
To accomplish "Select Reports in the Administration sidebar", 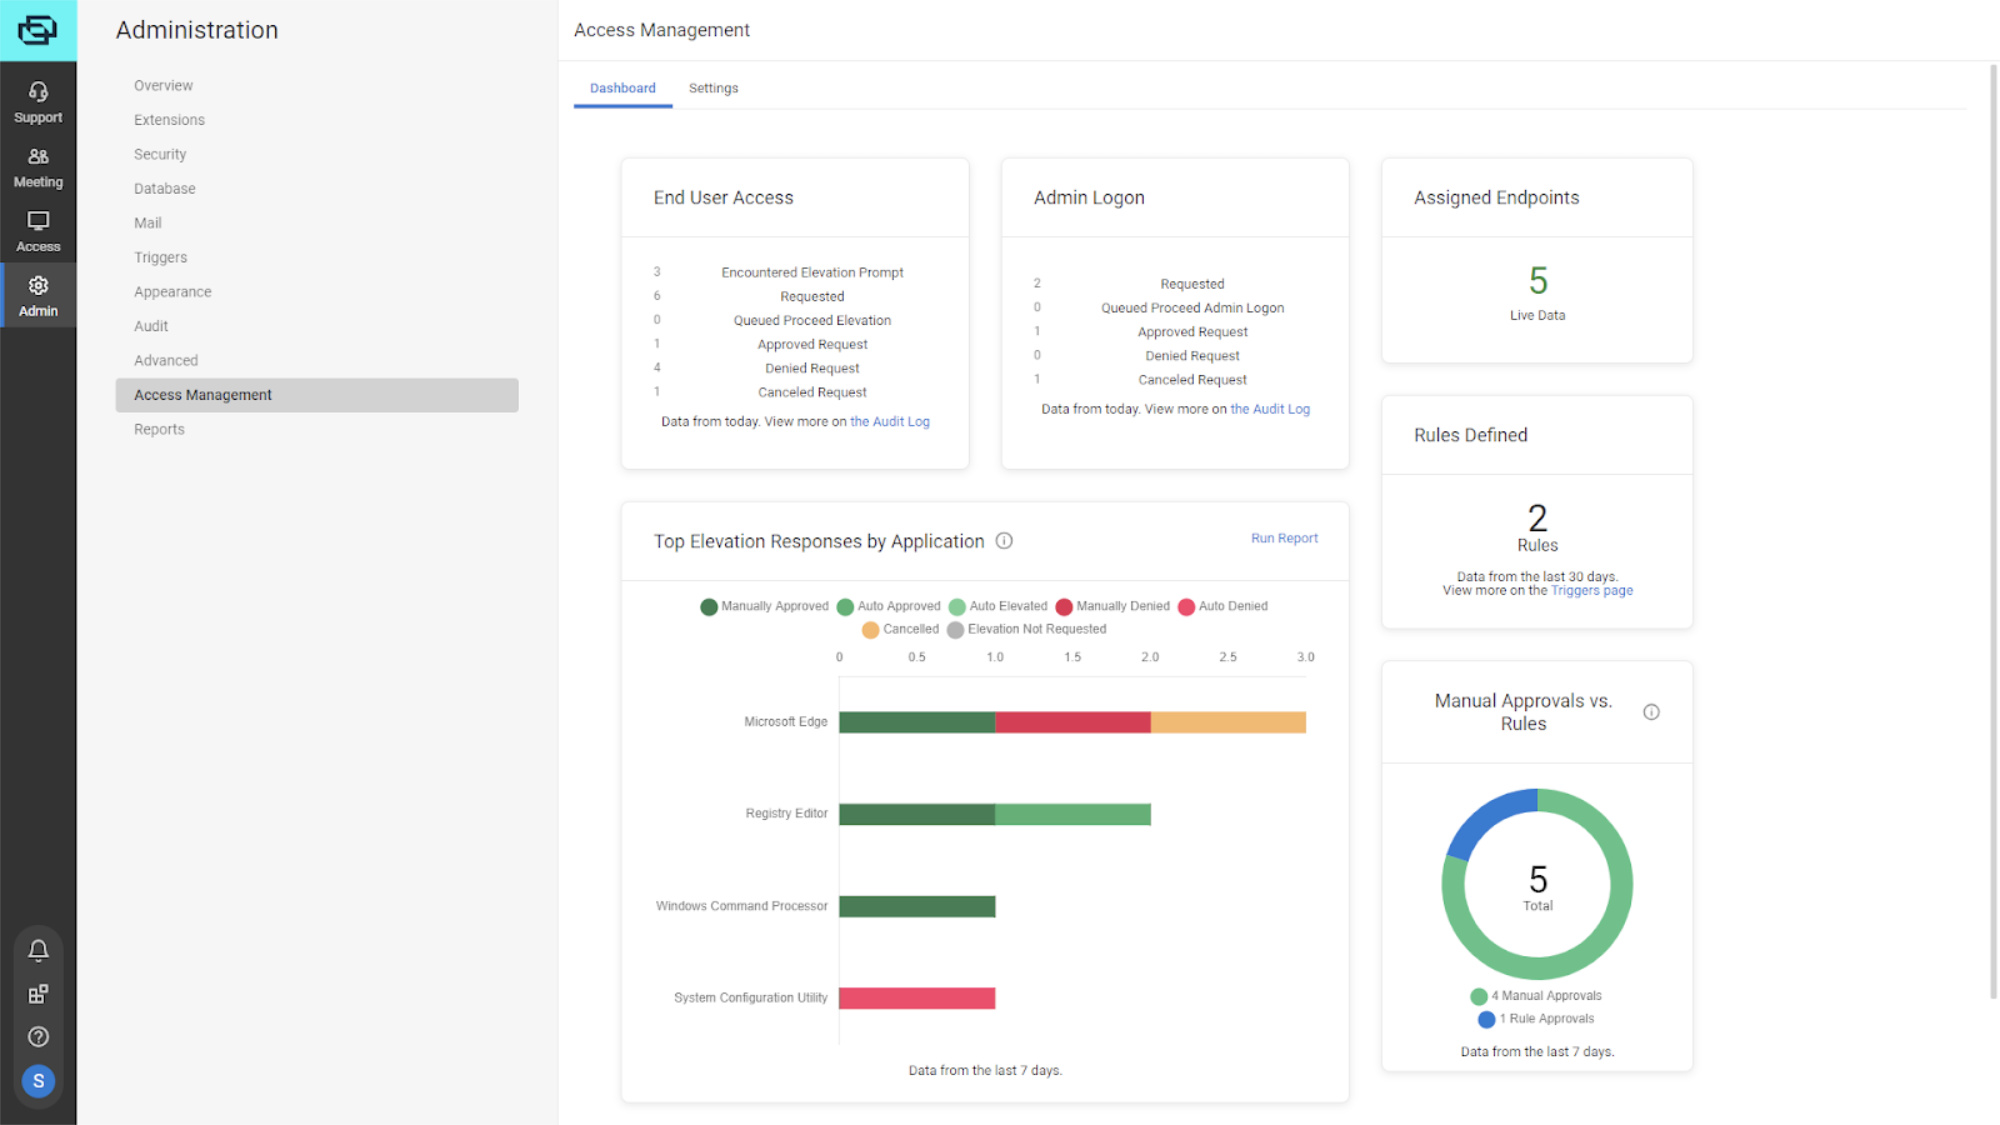I will pyautogui.click(x=159, y=429).
